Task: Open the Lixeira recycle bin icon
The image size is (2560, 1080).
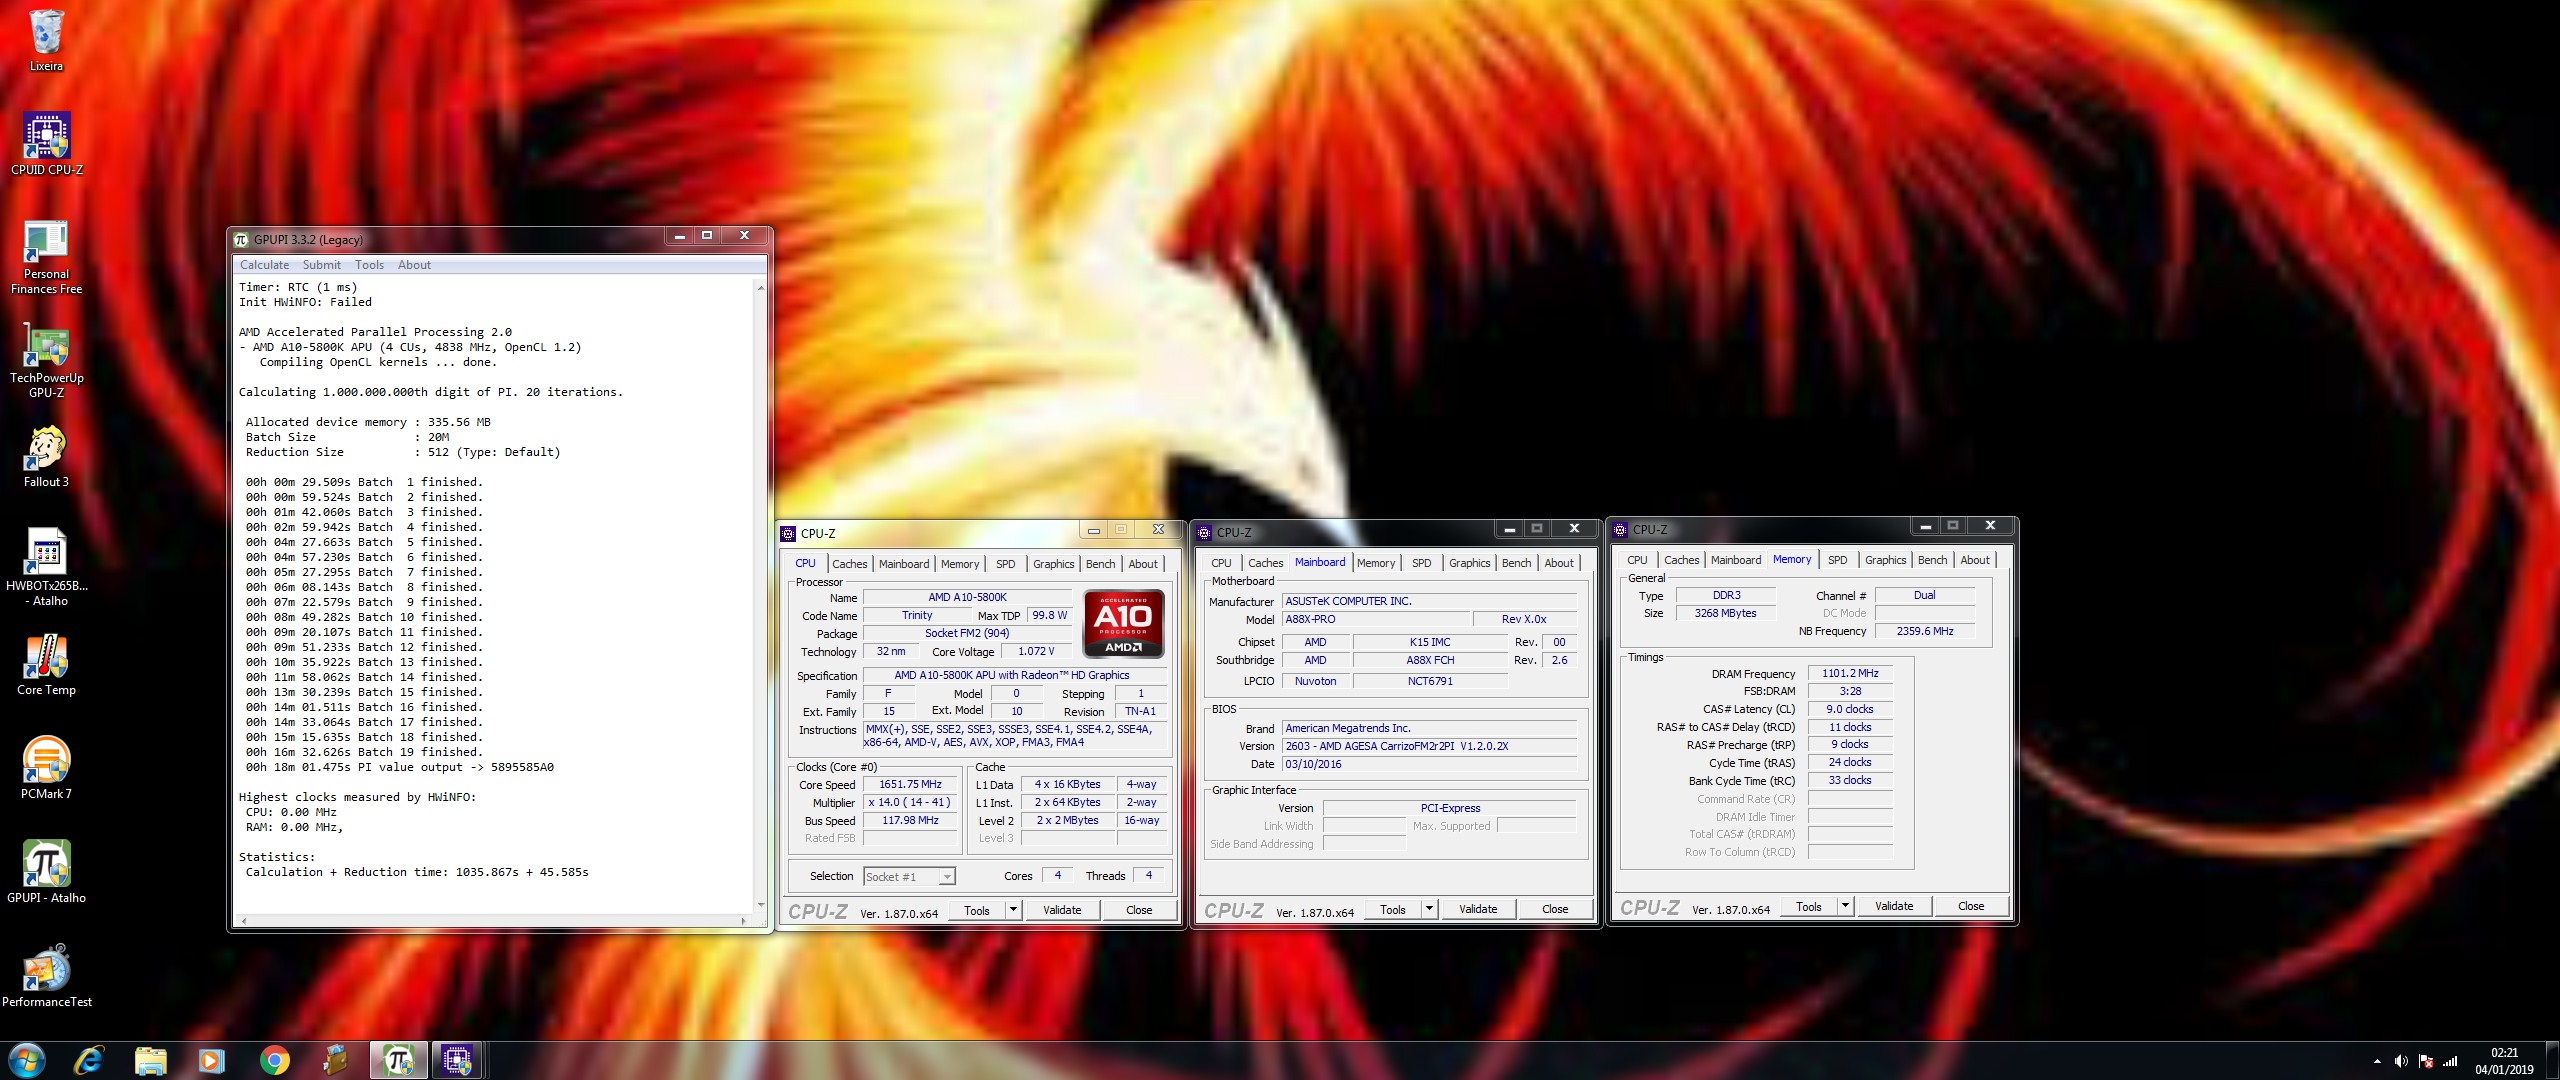Action: click(46, 40)
